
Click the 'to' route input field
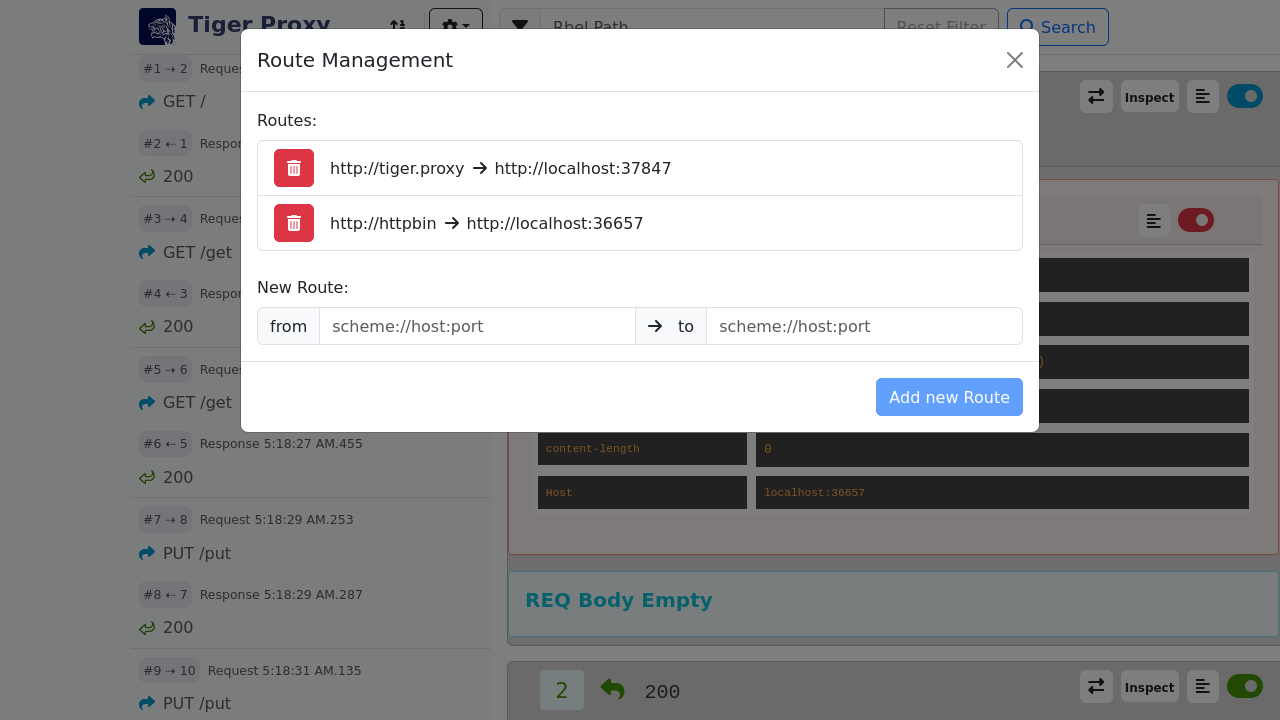pyautogui.click(x=864, y=326)
